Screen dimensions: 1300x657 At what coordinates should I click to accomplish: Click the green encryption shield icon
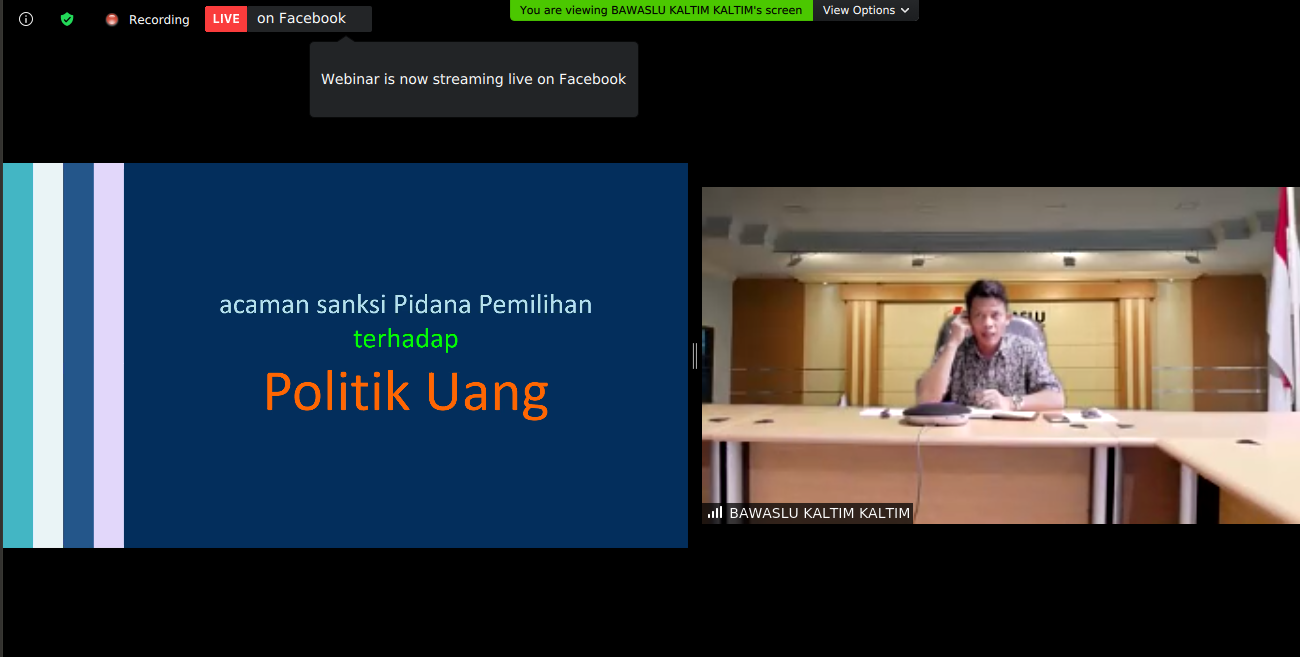(x=67, y=18)
